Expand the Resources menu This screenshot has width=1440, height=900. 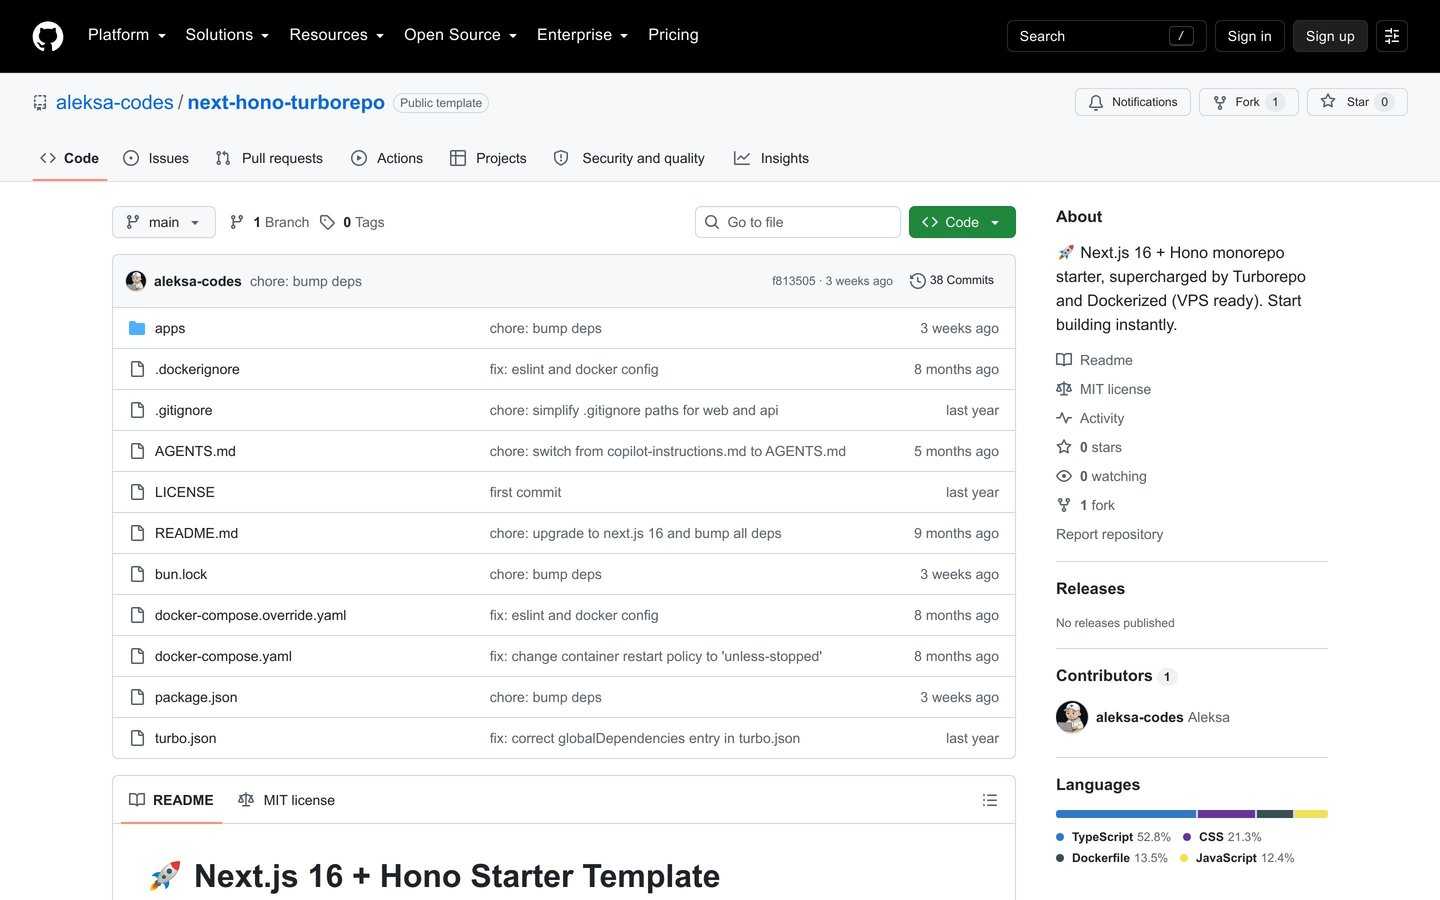pyautogui.click(x=336, y=35)
